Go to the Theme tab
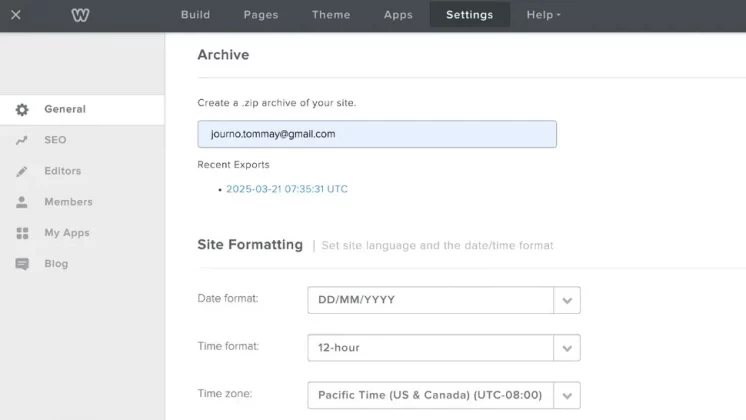Screen dimensions: 746x420 [331, 15]
